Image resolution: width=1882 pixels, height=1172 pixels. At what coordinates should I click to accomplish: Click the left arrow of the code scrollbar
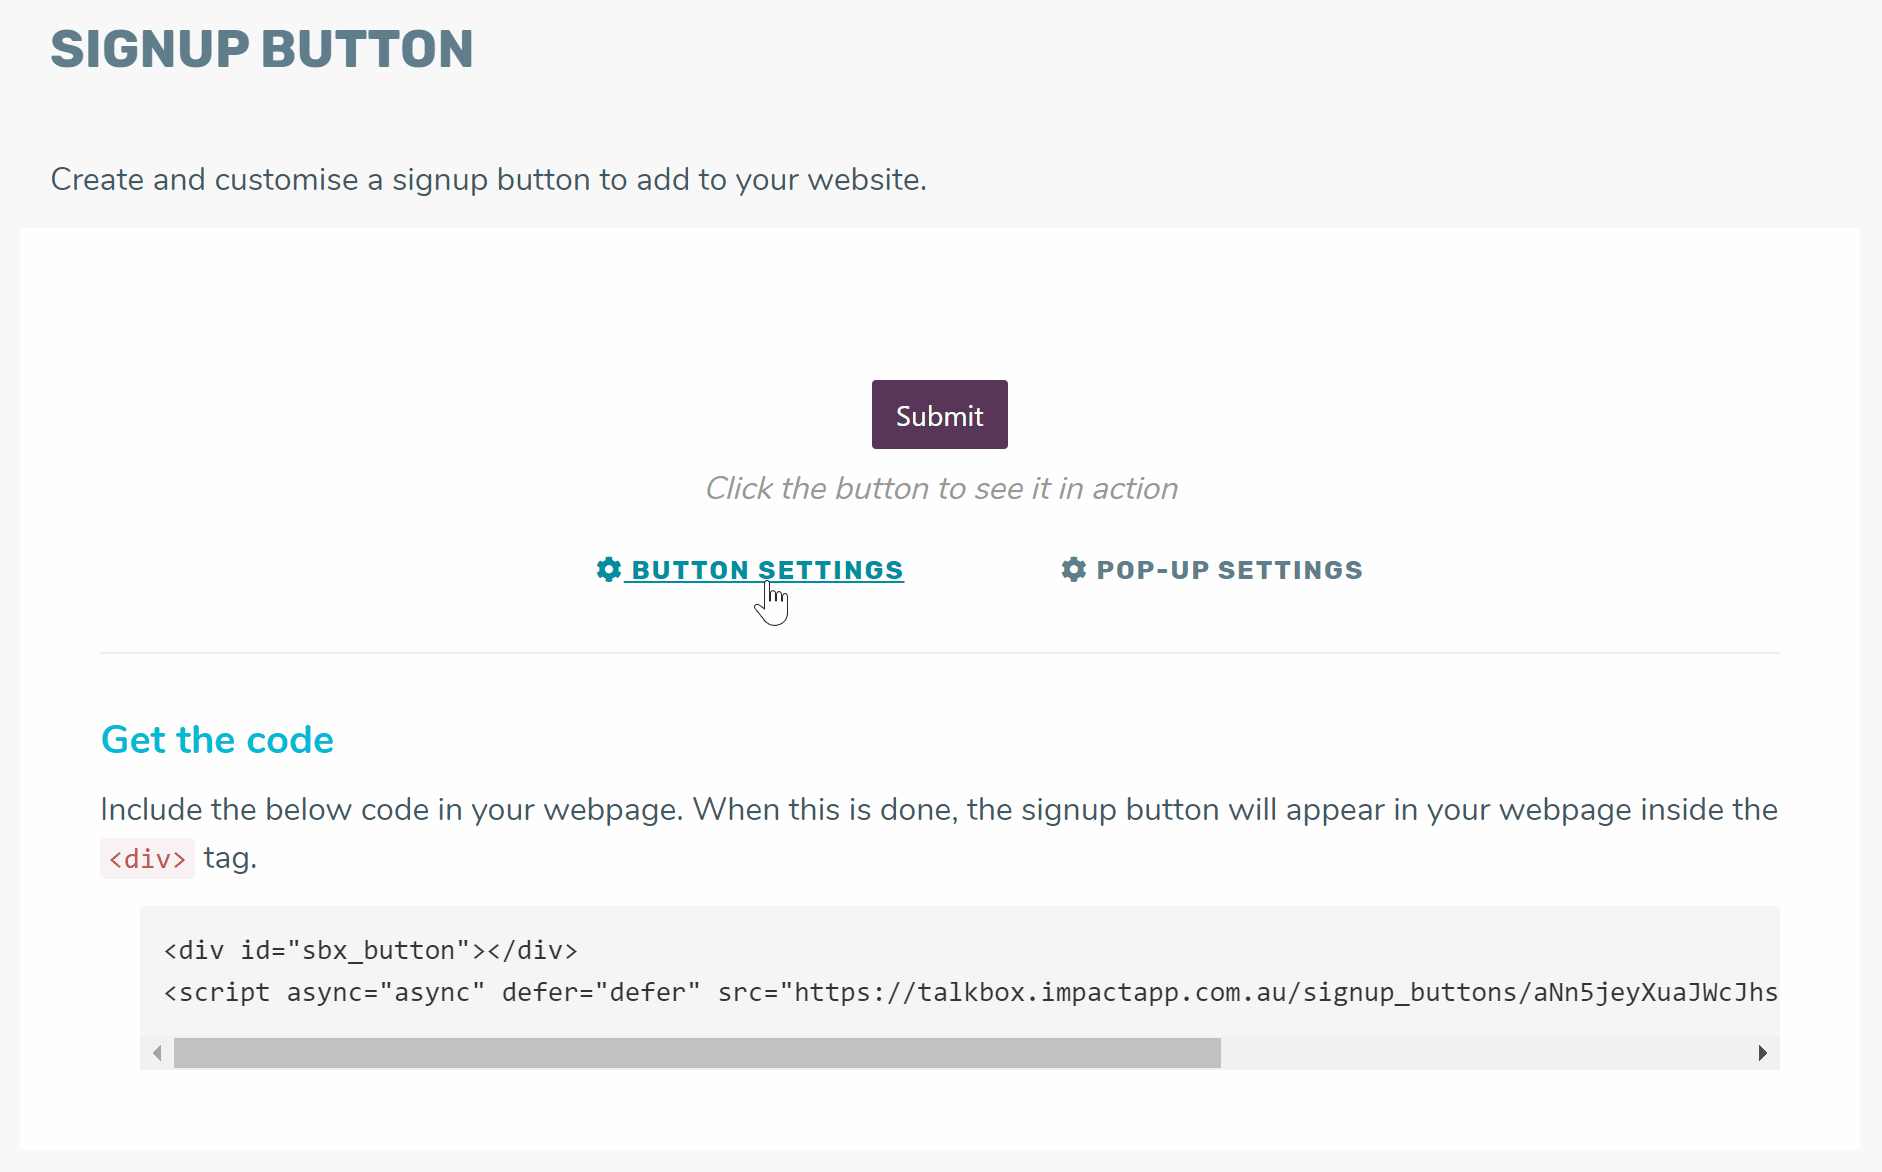pyautogui.click(x=157, y=1053)
